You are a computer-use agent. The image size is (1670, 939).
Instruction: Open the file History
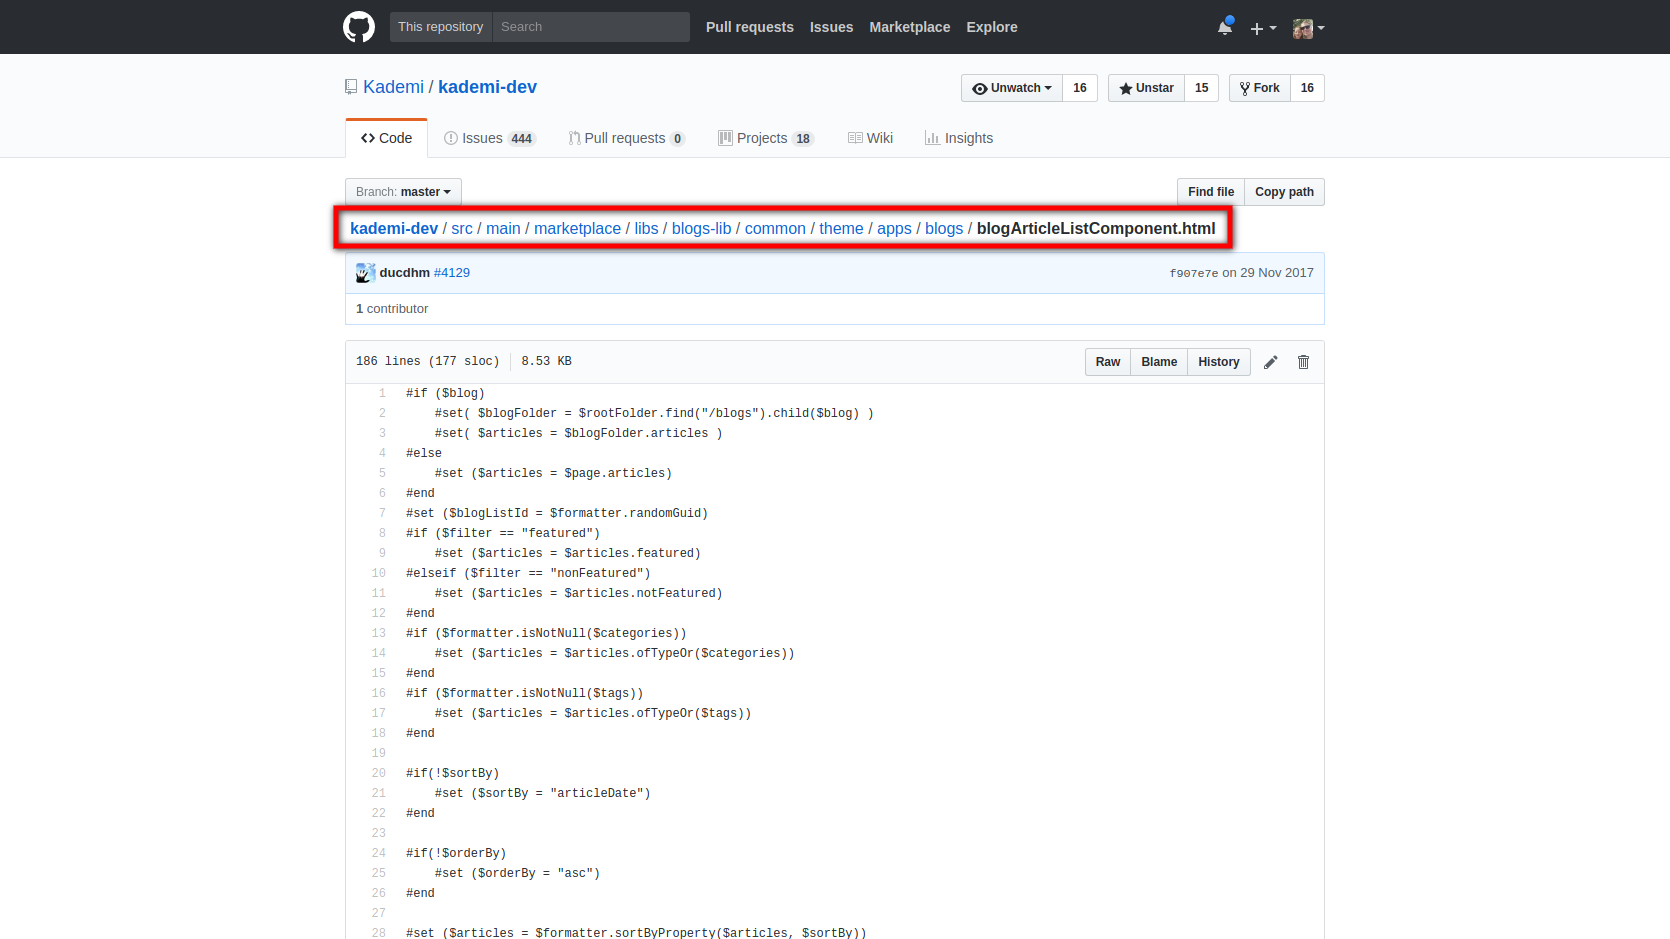[1219, 362]
